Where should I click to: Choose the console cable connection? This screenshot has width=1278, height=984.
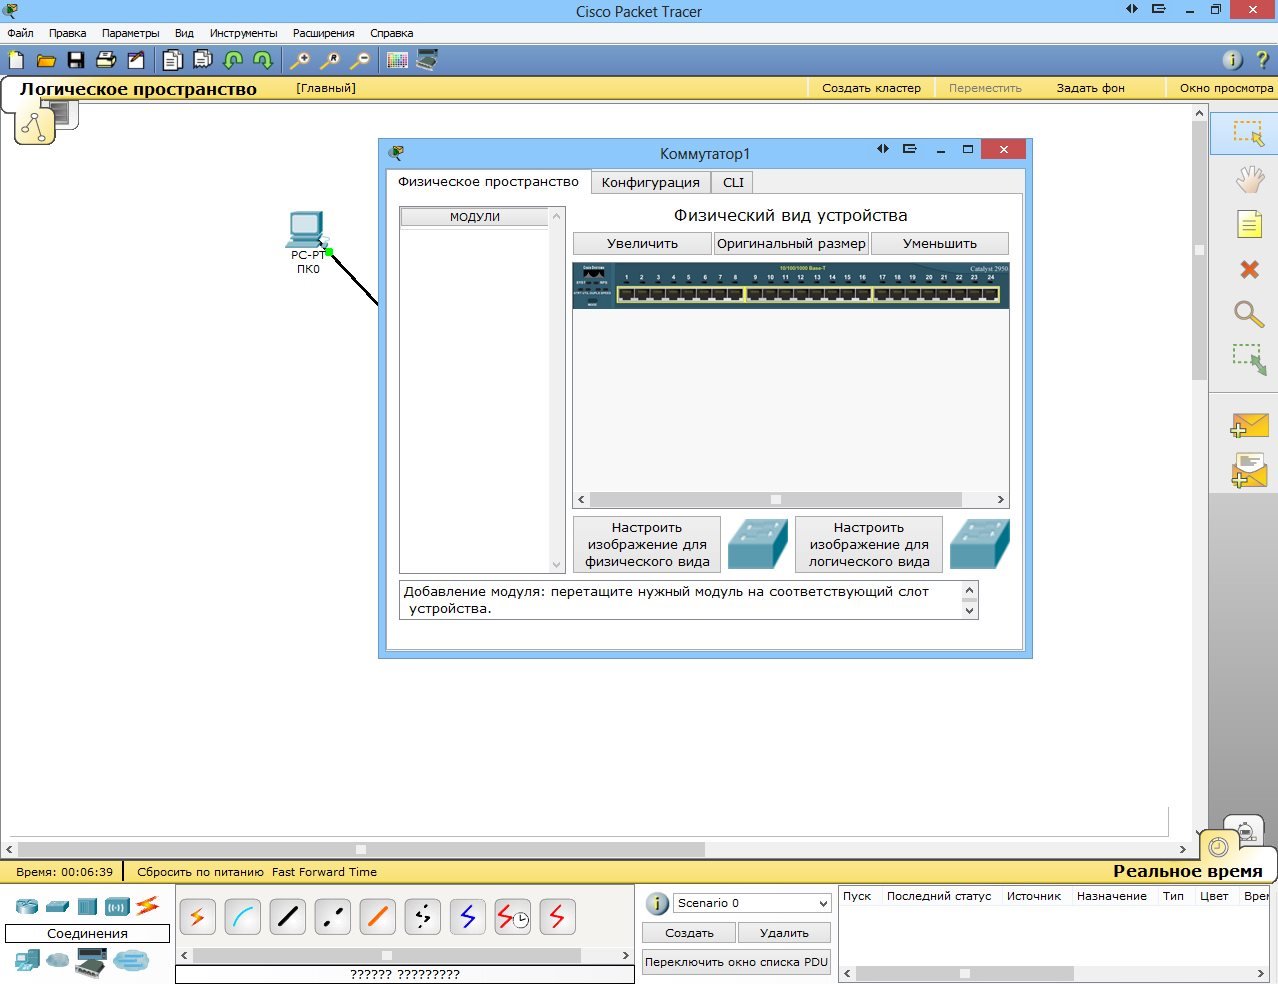coord(242,916)
